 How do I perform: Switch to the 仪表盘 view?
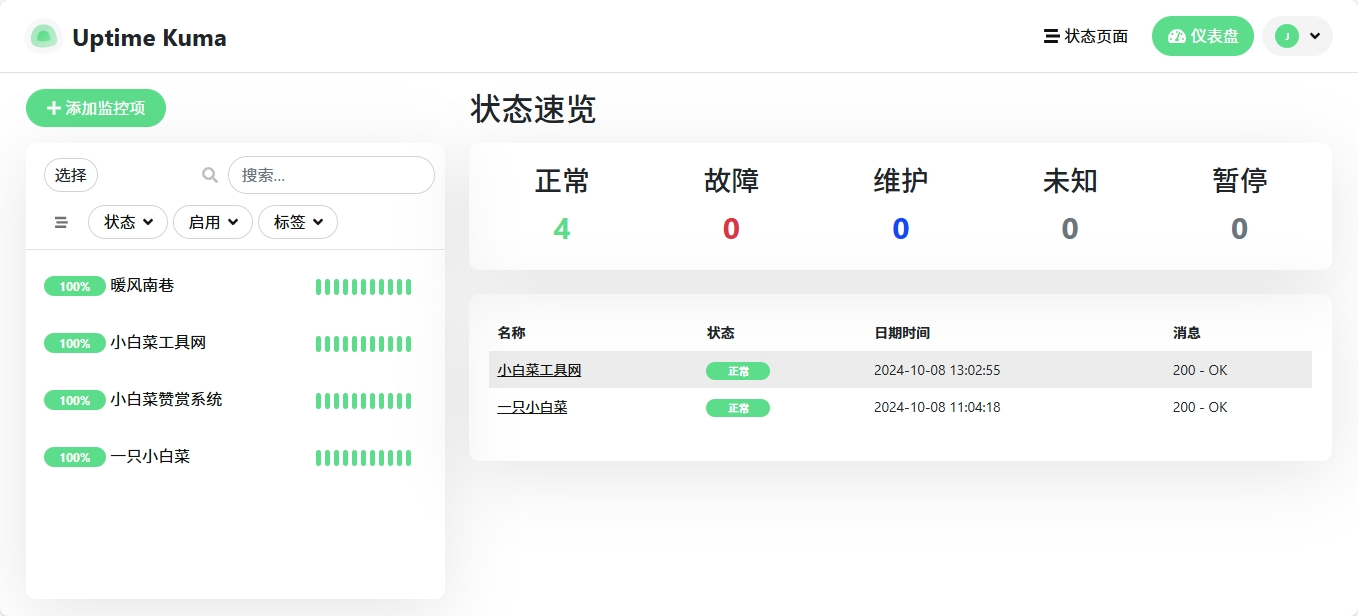pos(1202,35)
